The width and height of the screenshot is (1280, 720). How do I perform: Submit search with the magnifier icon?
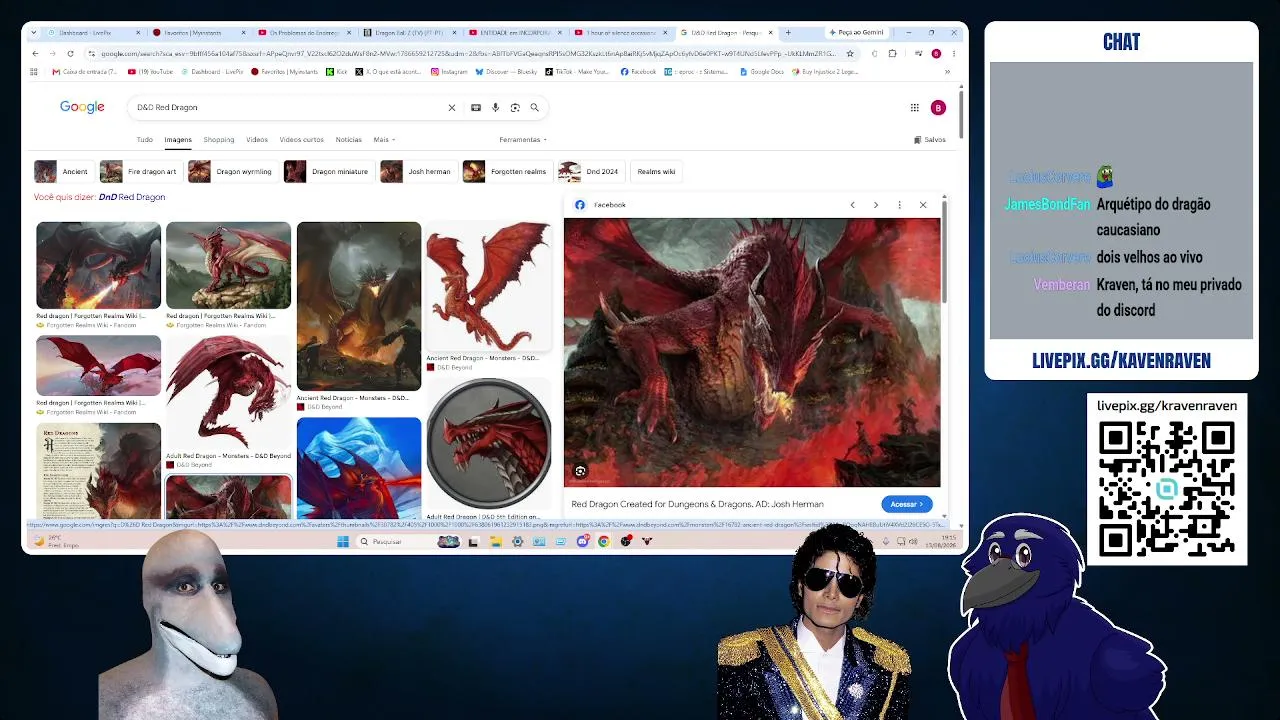(x=535, y=108)
